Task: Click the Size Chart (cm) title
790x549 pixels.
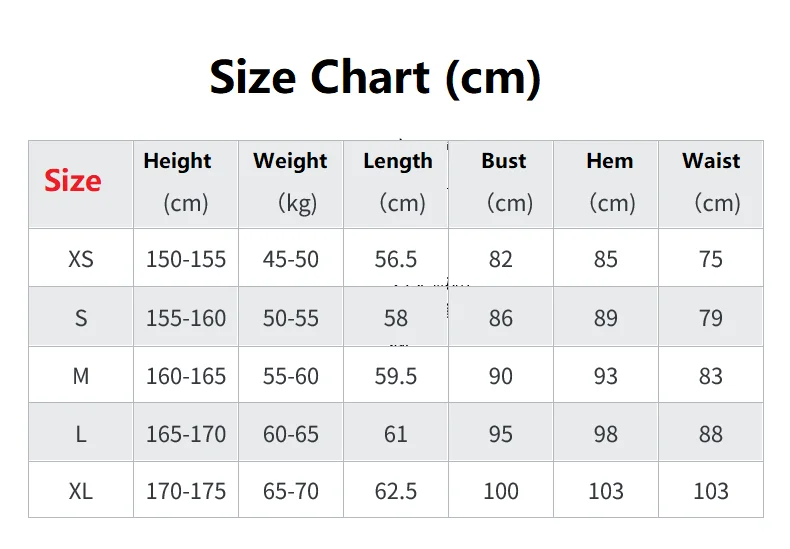Action: (375, 78)
